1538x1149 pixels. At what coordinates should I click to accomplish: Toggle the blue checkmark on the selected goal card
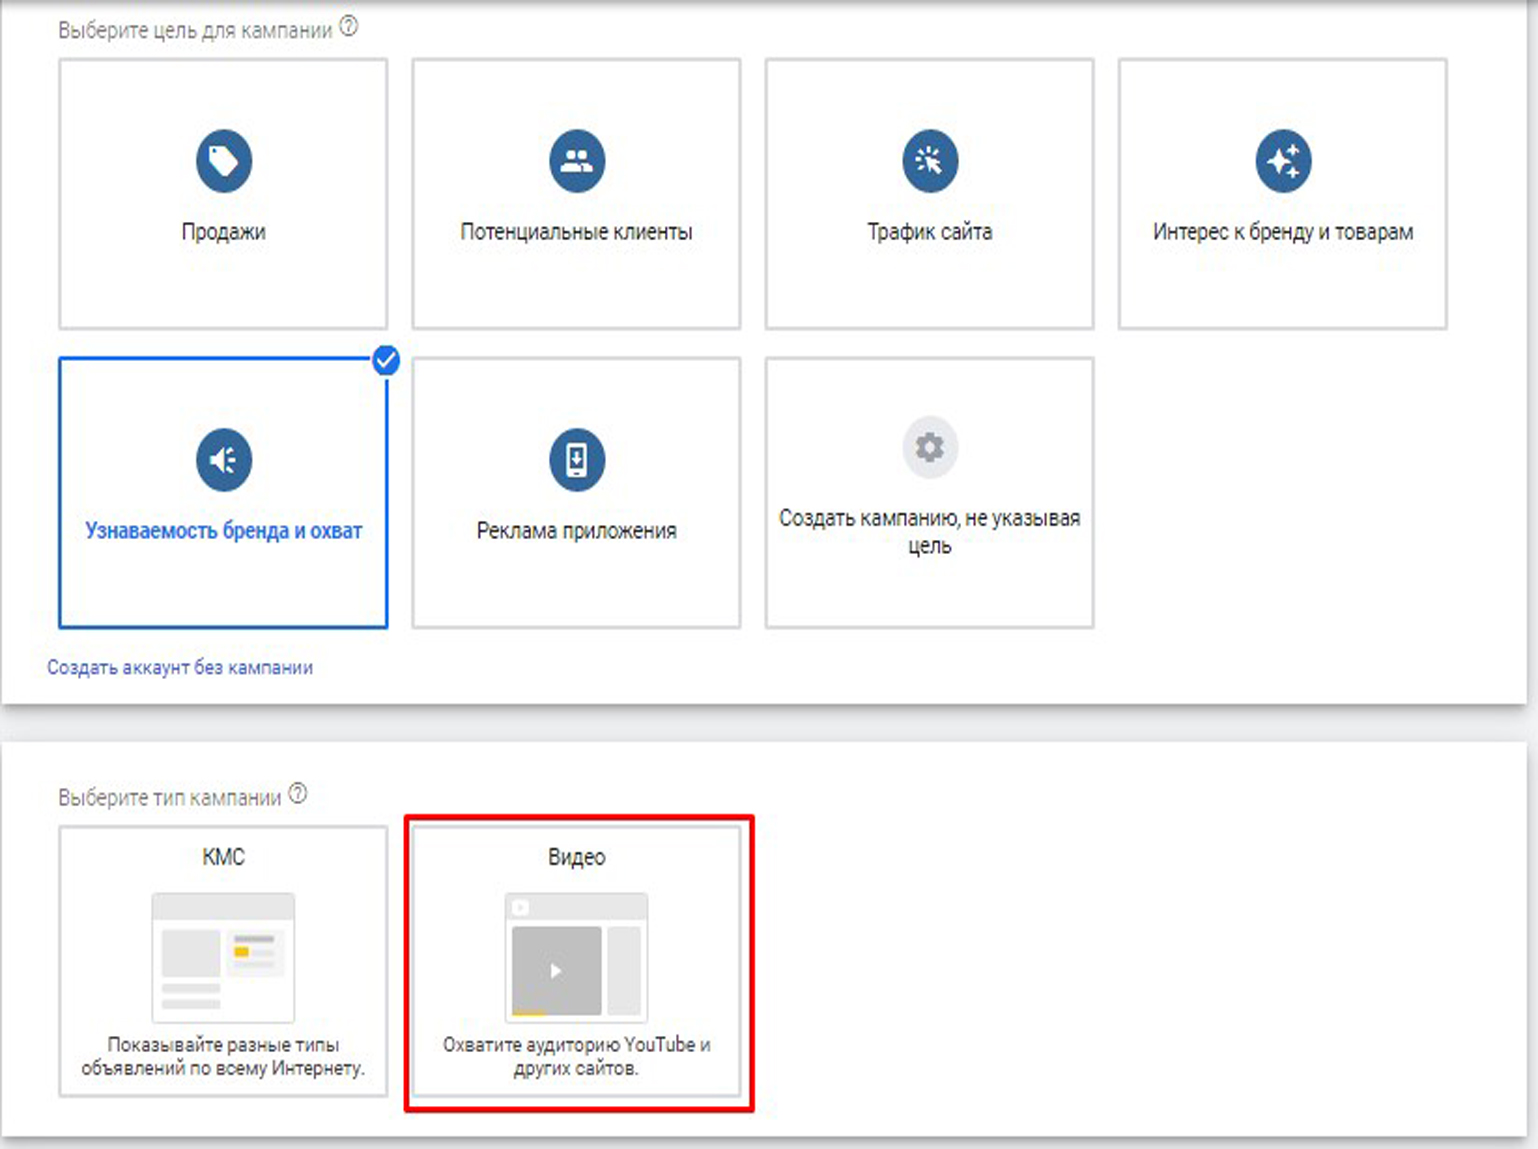(x=386, y=360)
